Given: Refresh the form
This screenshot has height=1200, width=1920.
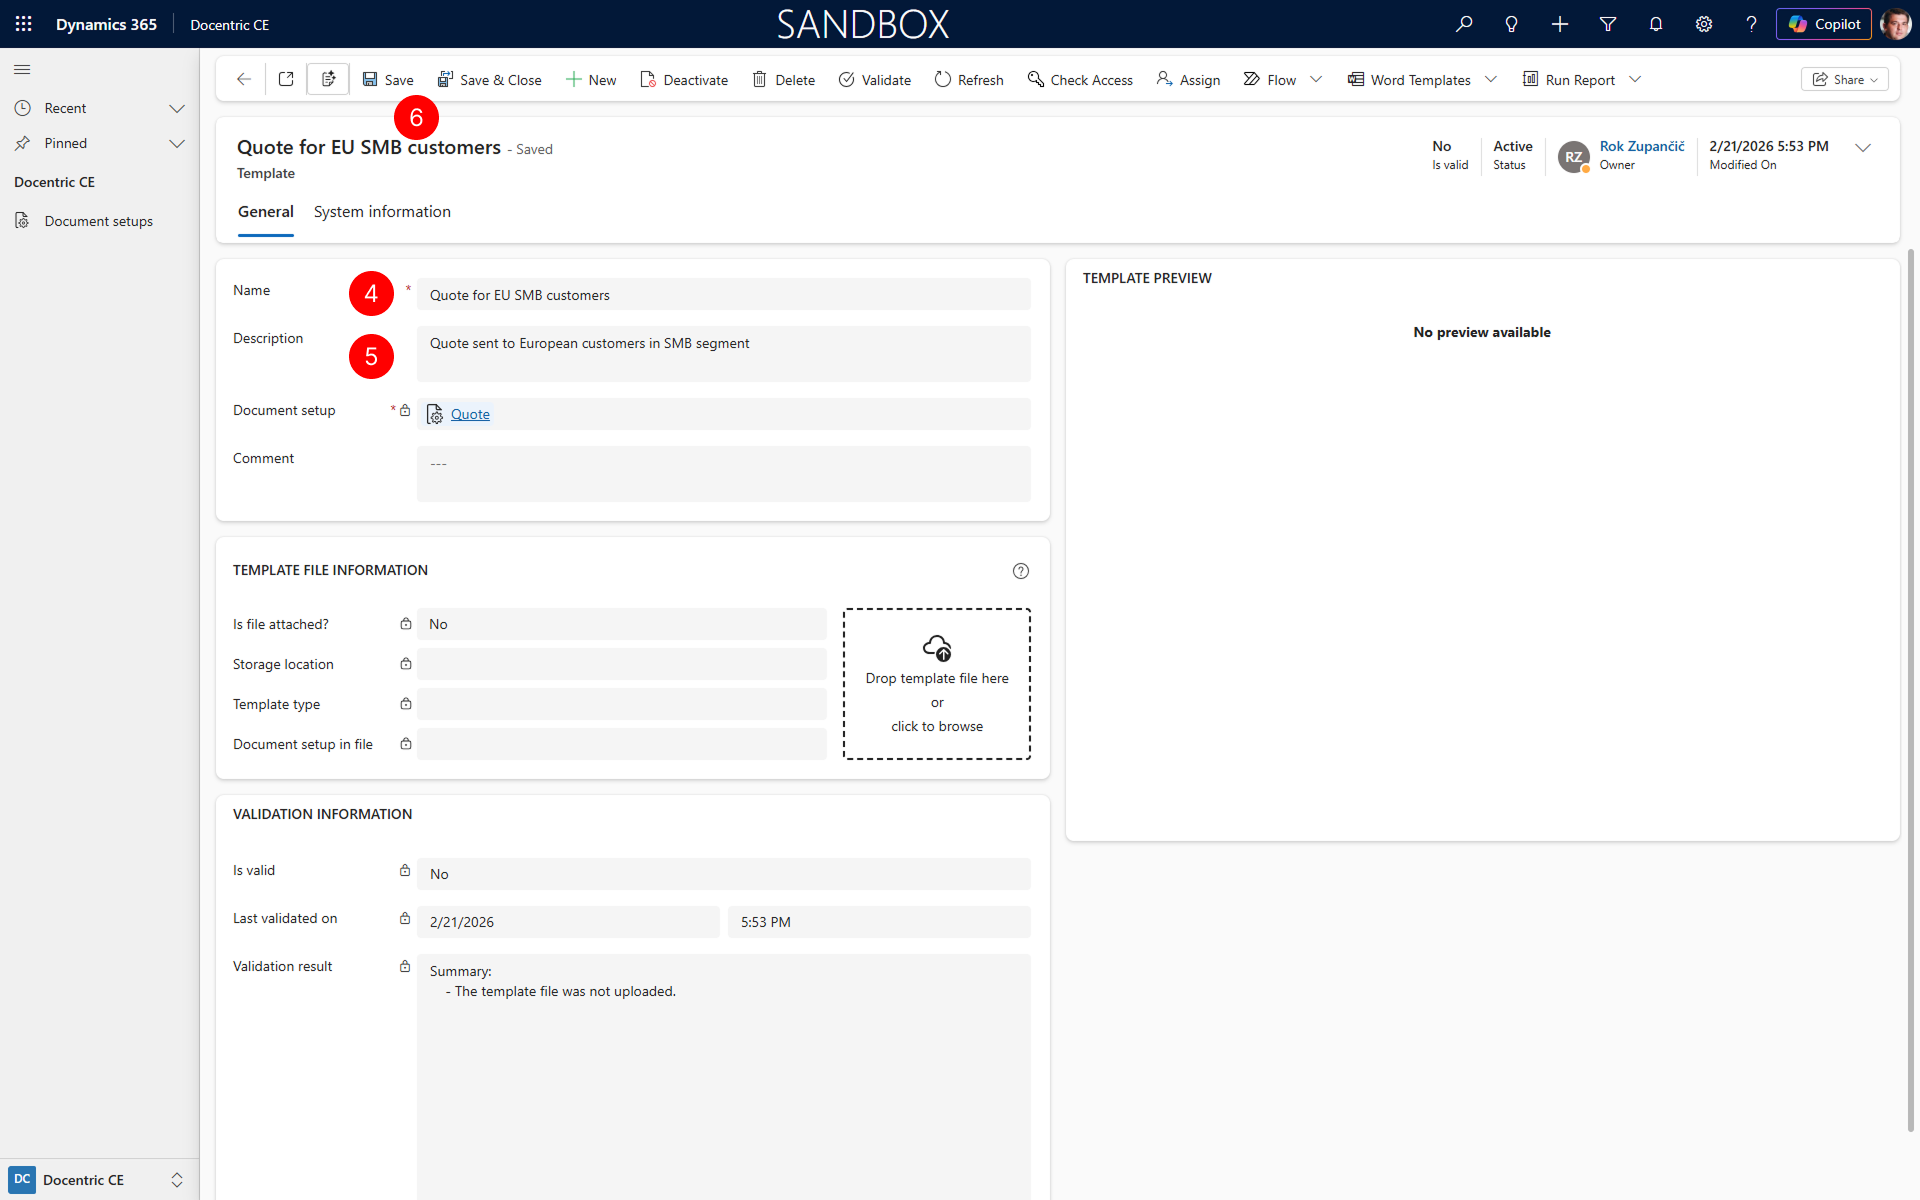Looking at the screenshot, I should pyautogui.click(x=969, y=79).
